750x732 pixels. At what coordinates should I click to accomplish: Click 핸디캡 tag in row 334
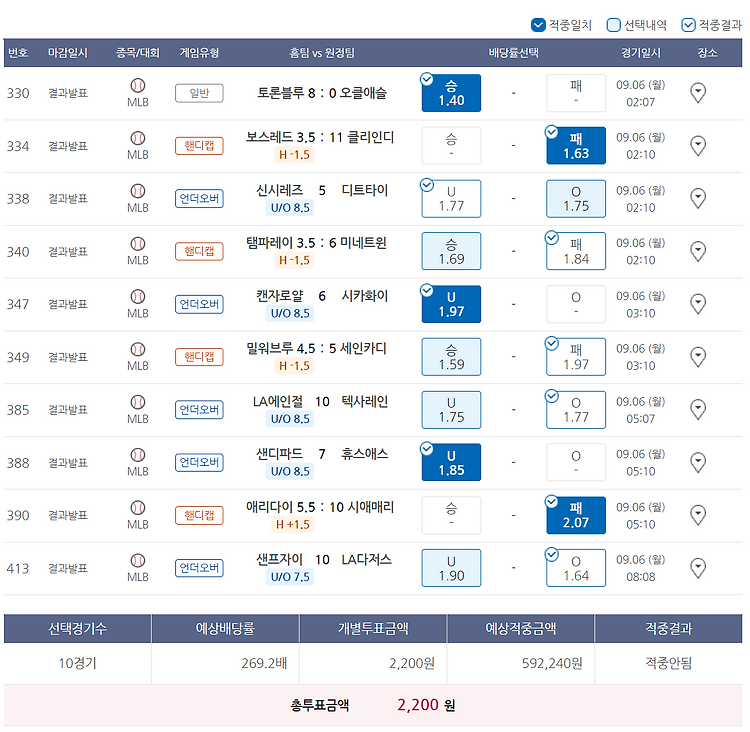(x=199, y=146)
